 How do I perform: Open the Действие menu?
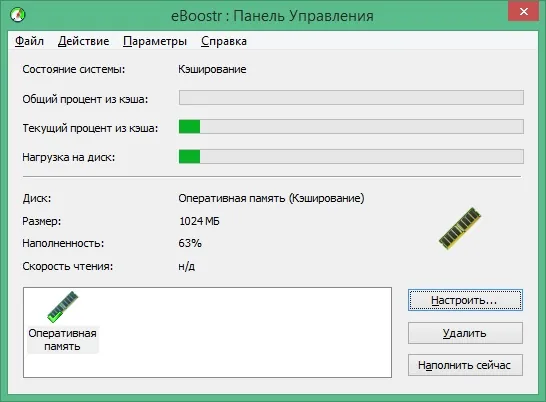(83, 41)
